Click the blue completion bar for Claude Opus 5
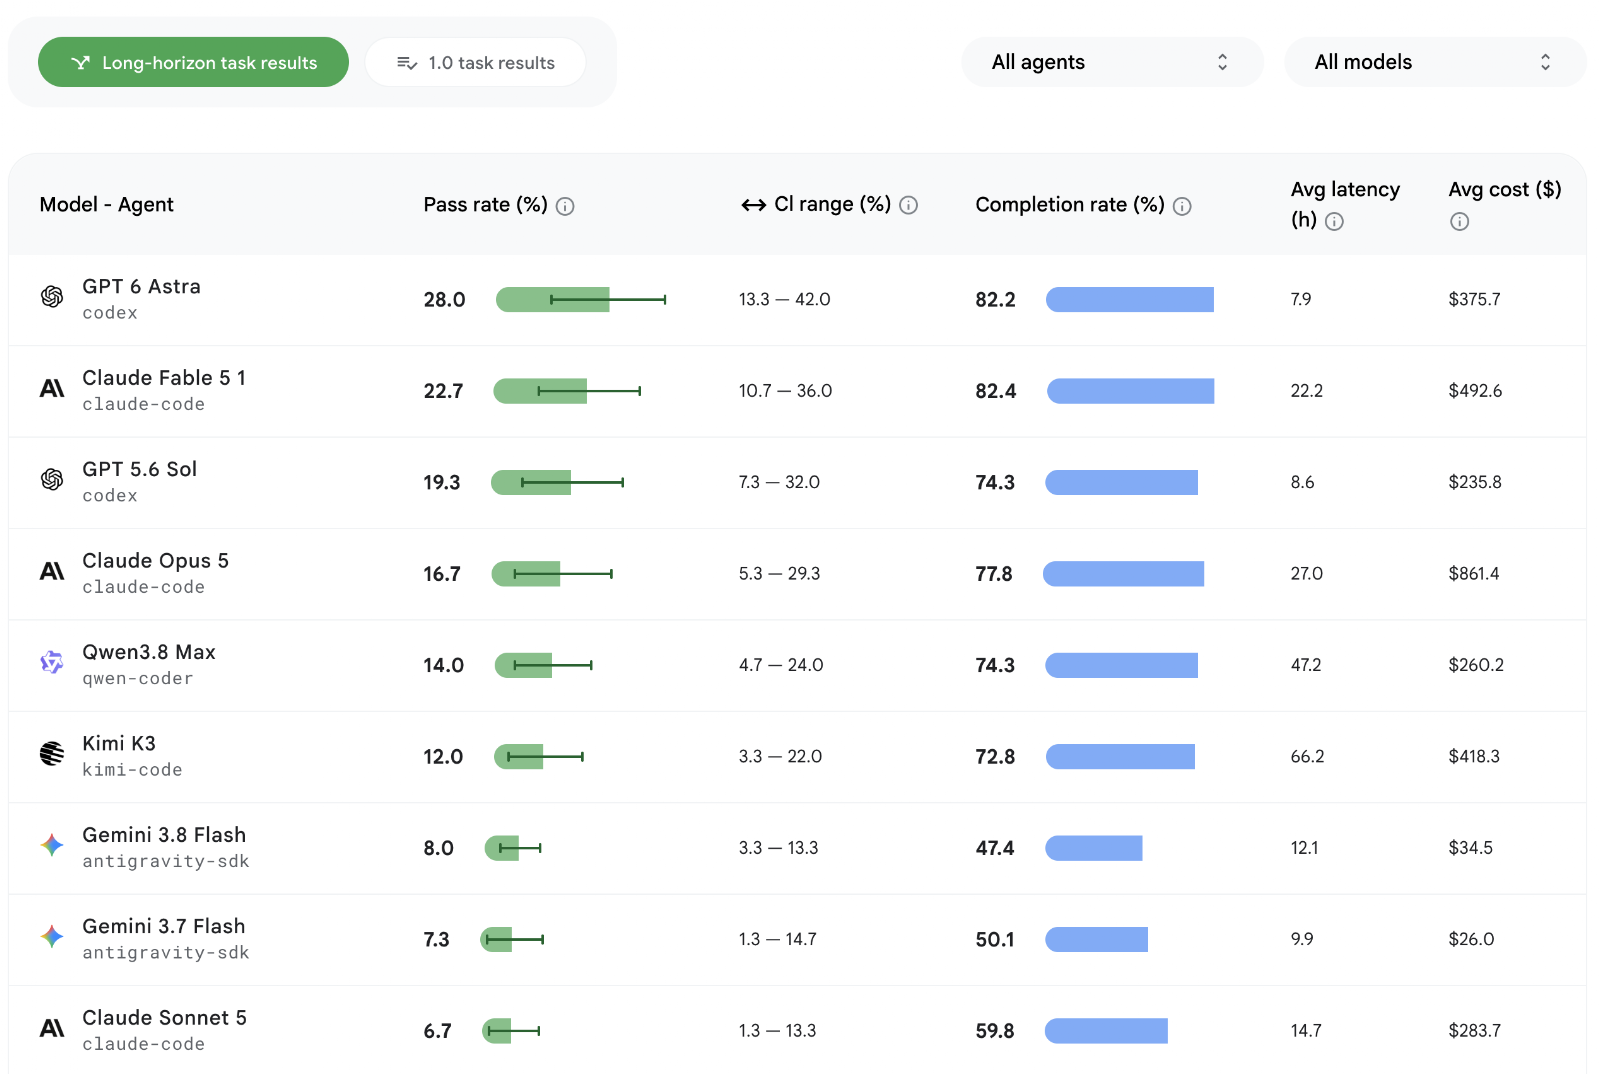The width and height of the screenshot is (1600, 1074). click(1123, 573)
